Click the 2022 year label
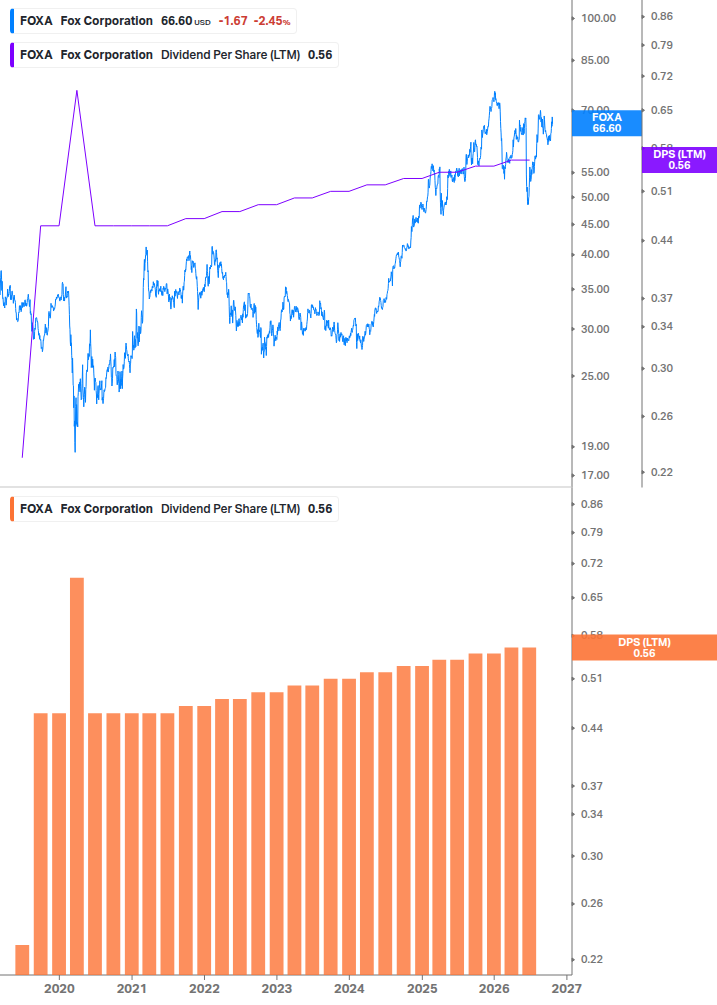 [x=204, y=989]
